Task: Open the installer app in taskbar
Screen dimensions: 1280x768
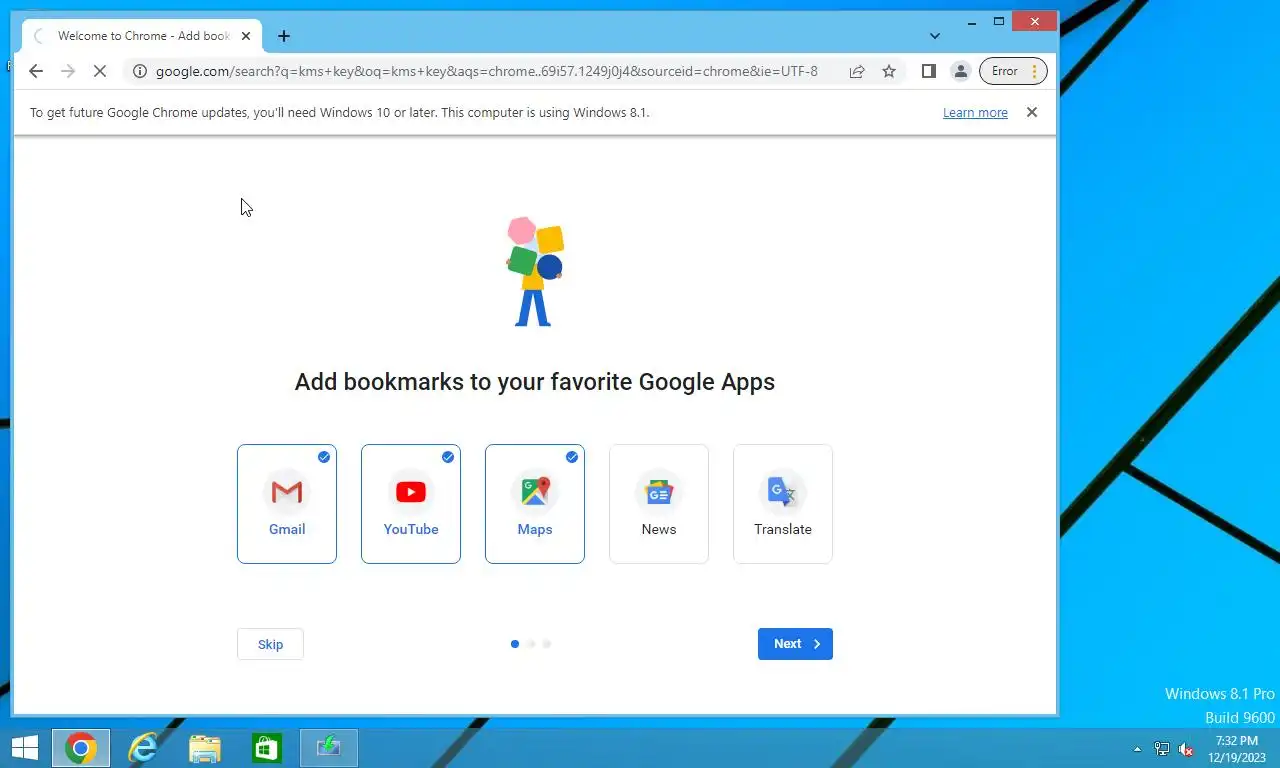Action: click(329, 748)
